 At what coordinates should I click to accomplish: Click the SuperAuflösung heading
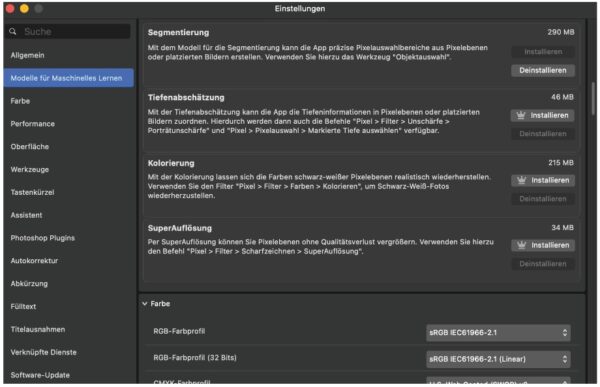coord(180,228)
